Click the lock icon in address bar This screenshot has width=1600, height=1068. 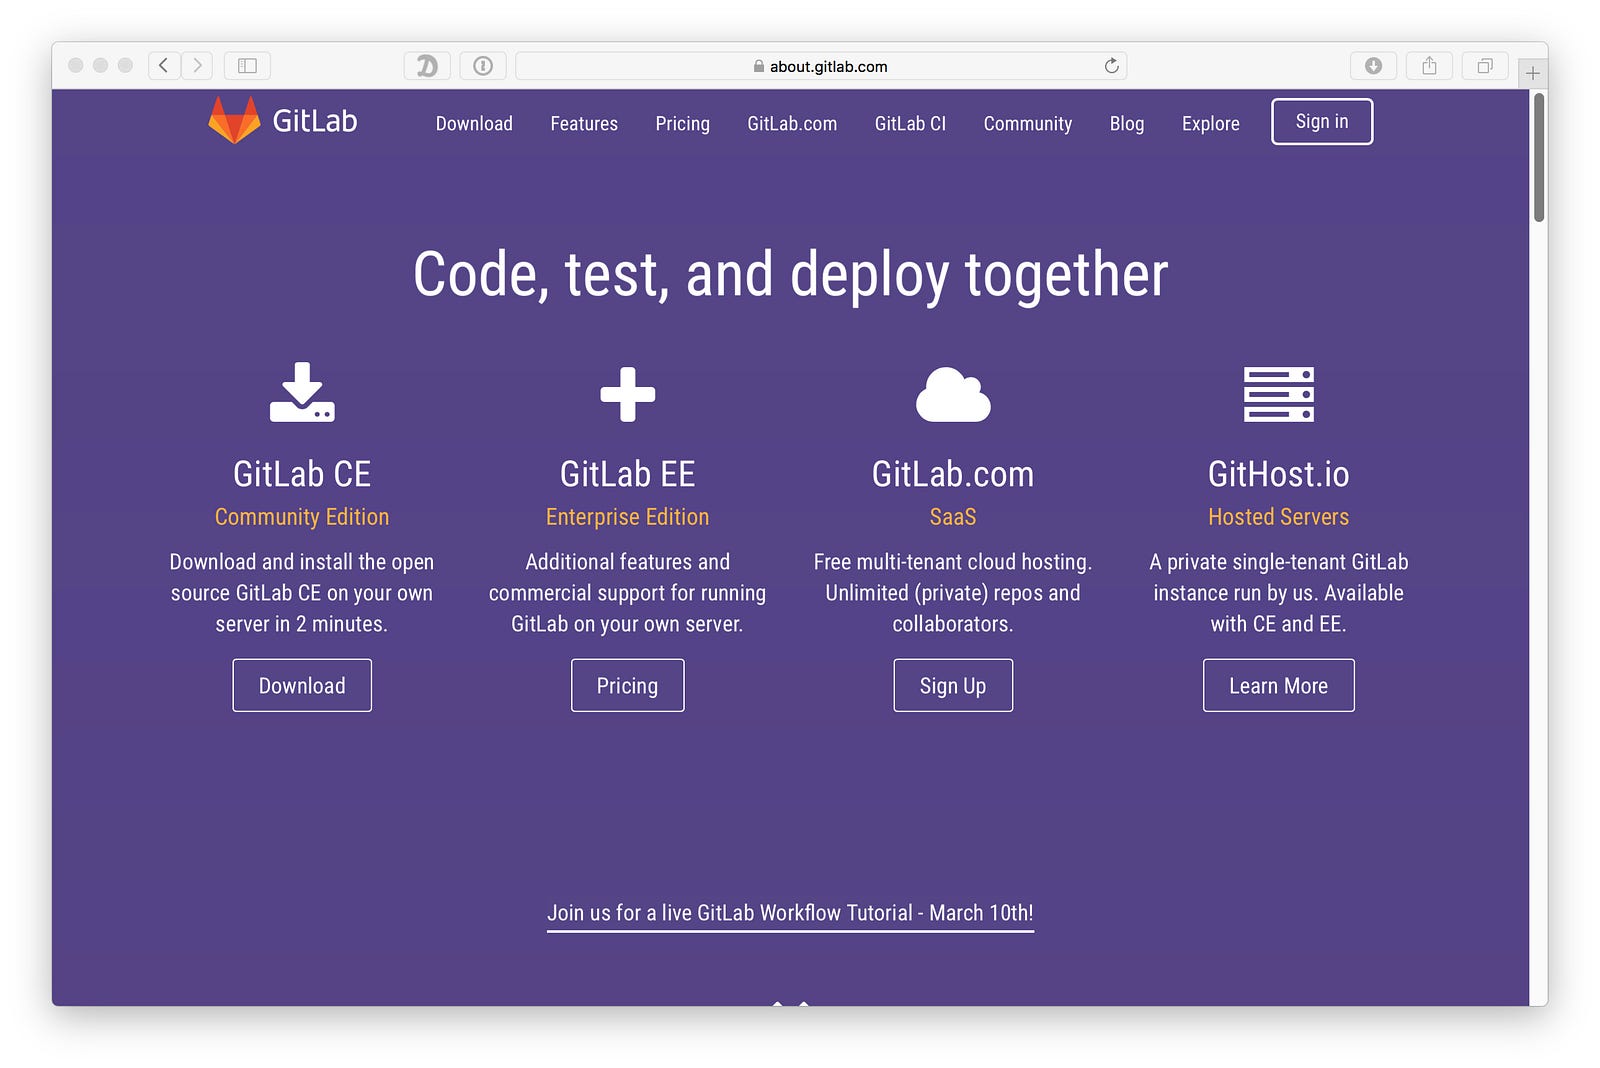(759, 66)
